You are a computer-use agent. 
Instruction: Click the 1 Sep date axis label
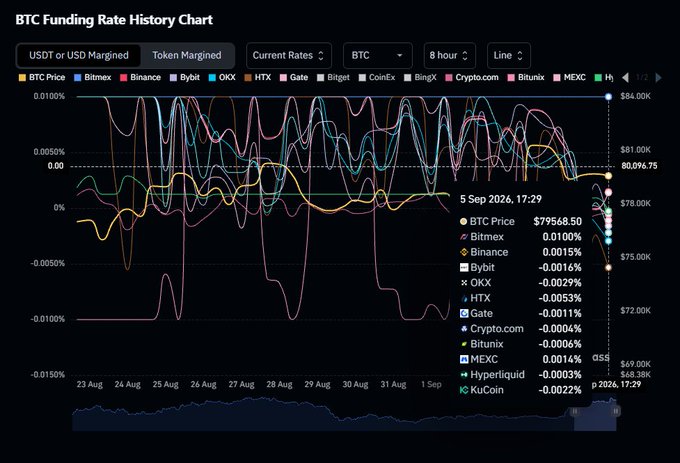[x=432, y=385]
